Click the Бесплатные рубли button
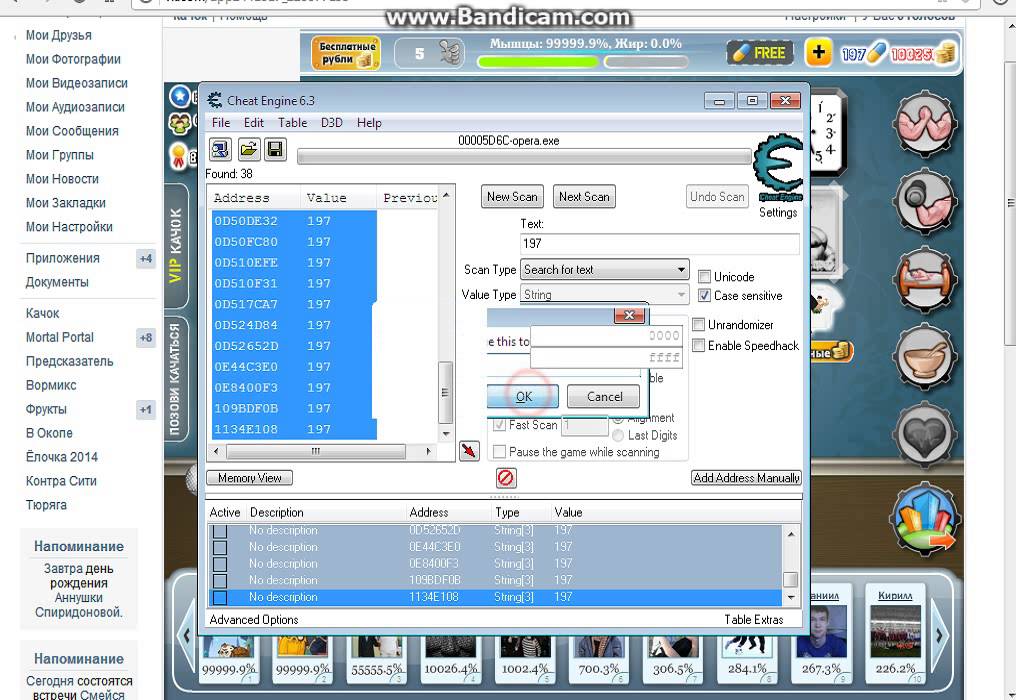Image resolution: width=1016 pixels, height=700 pixels. coord(346,53)
